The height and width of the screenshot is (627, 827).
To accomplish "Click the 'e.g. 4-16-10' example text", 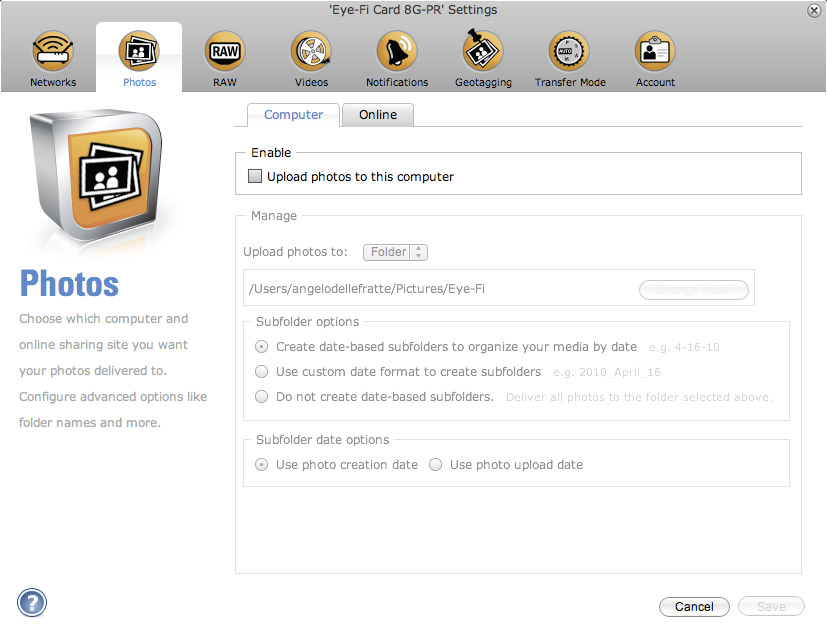I will pyautogui.click(x=684, y=347).
